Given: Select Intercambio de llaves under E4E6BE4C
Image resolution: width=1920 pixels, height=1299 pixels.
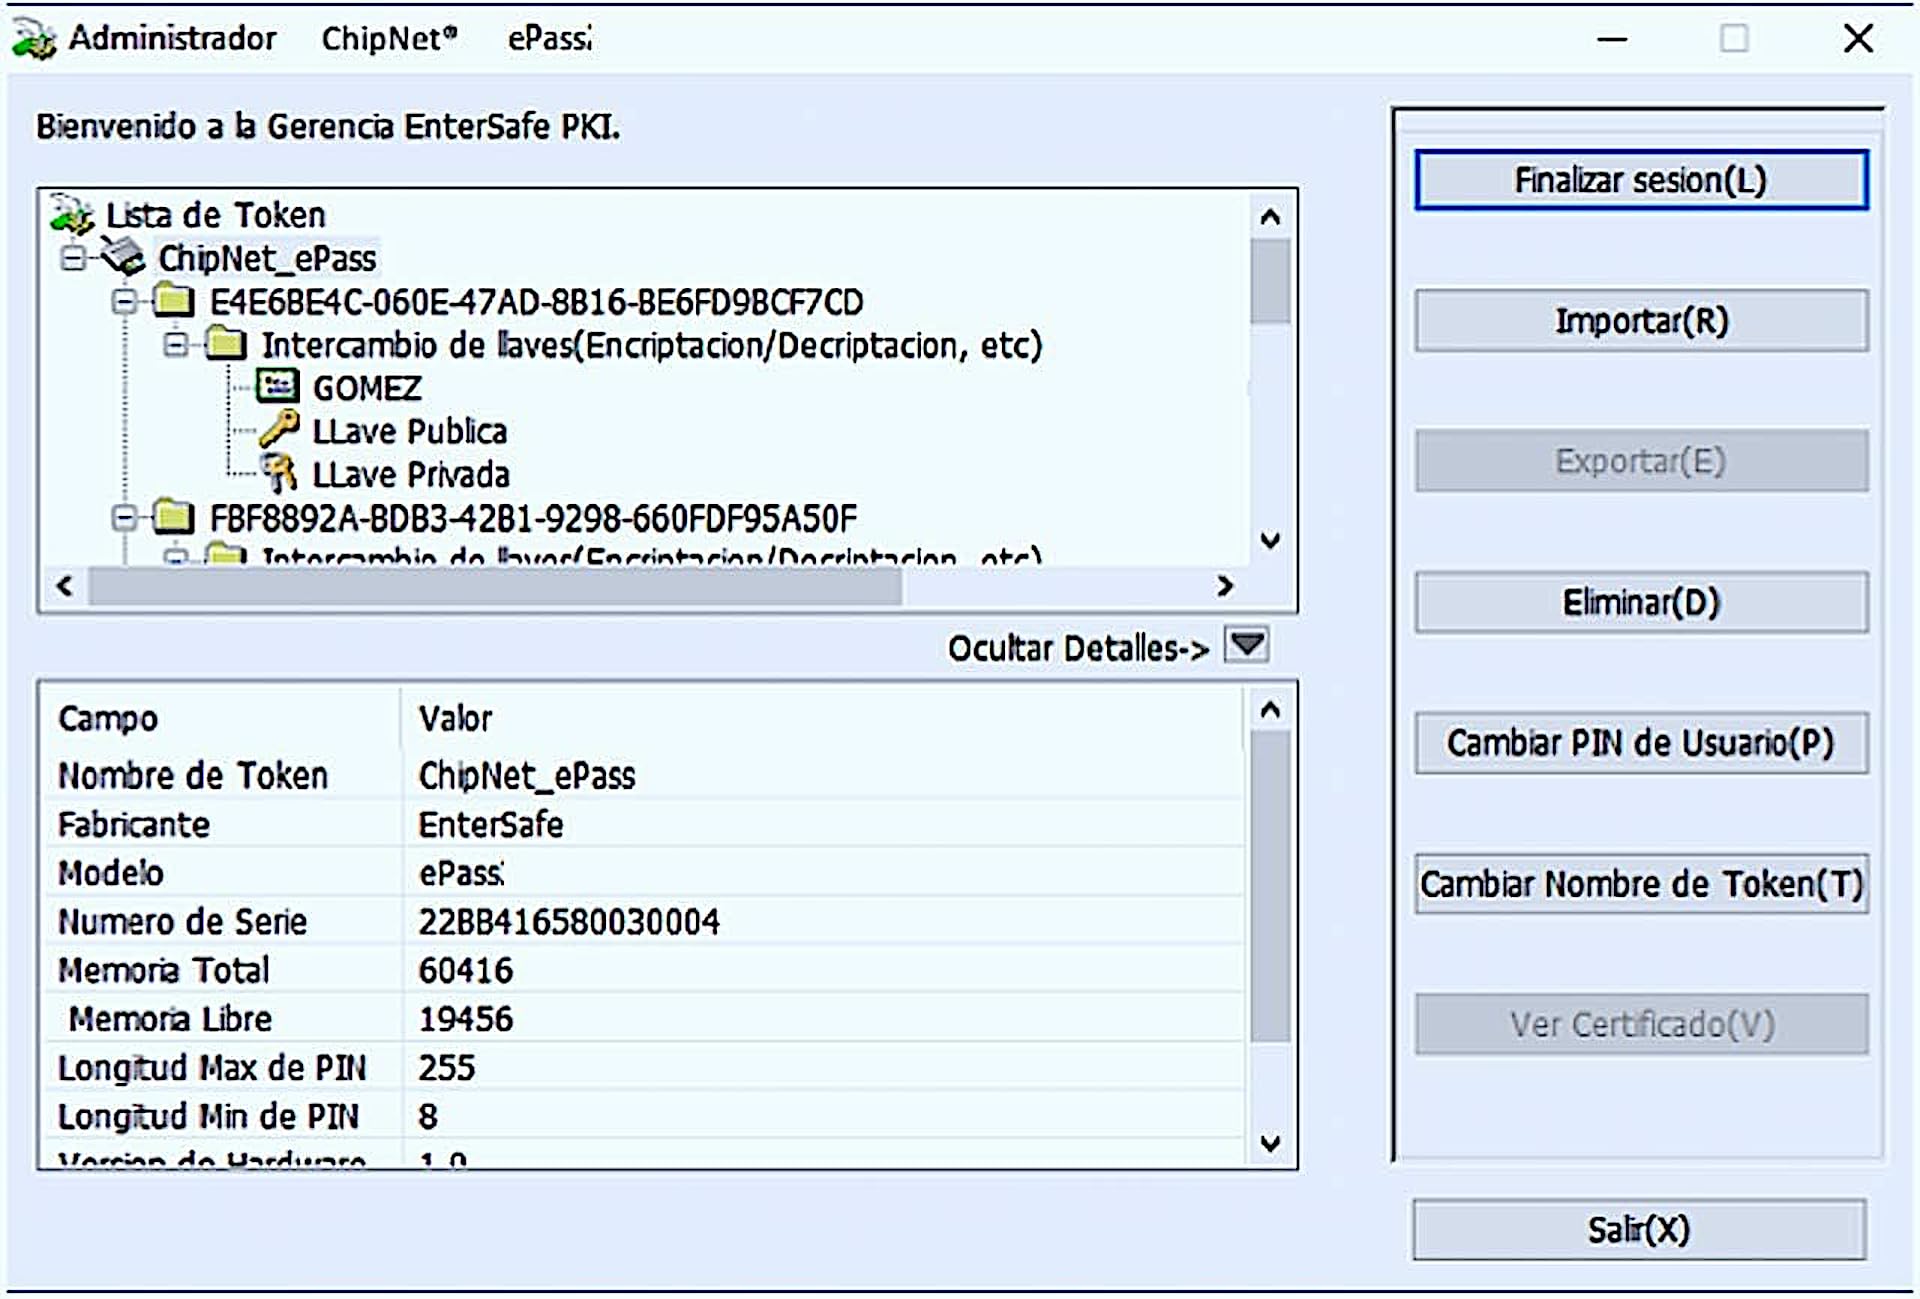Looking at the screenshot, I should coord(652,346).
